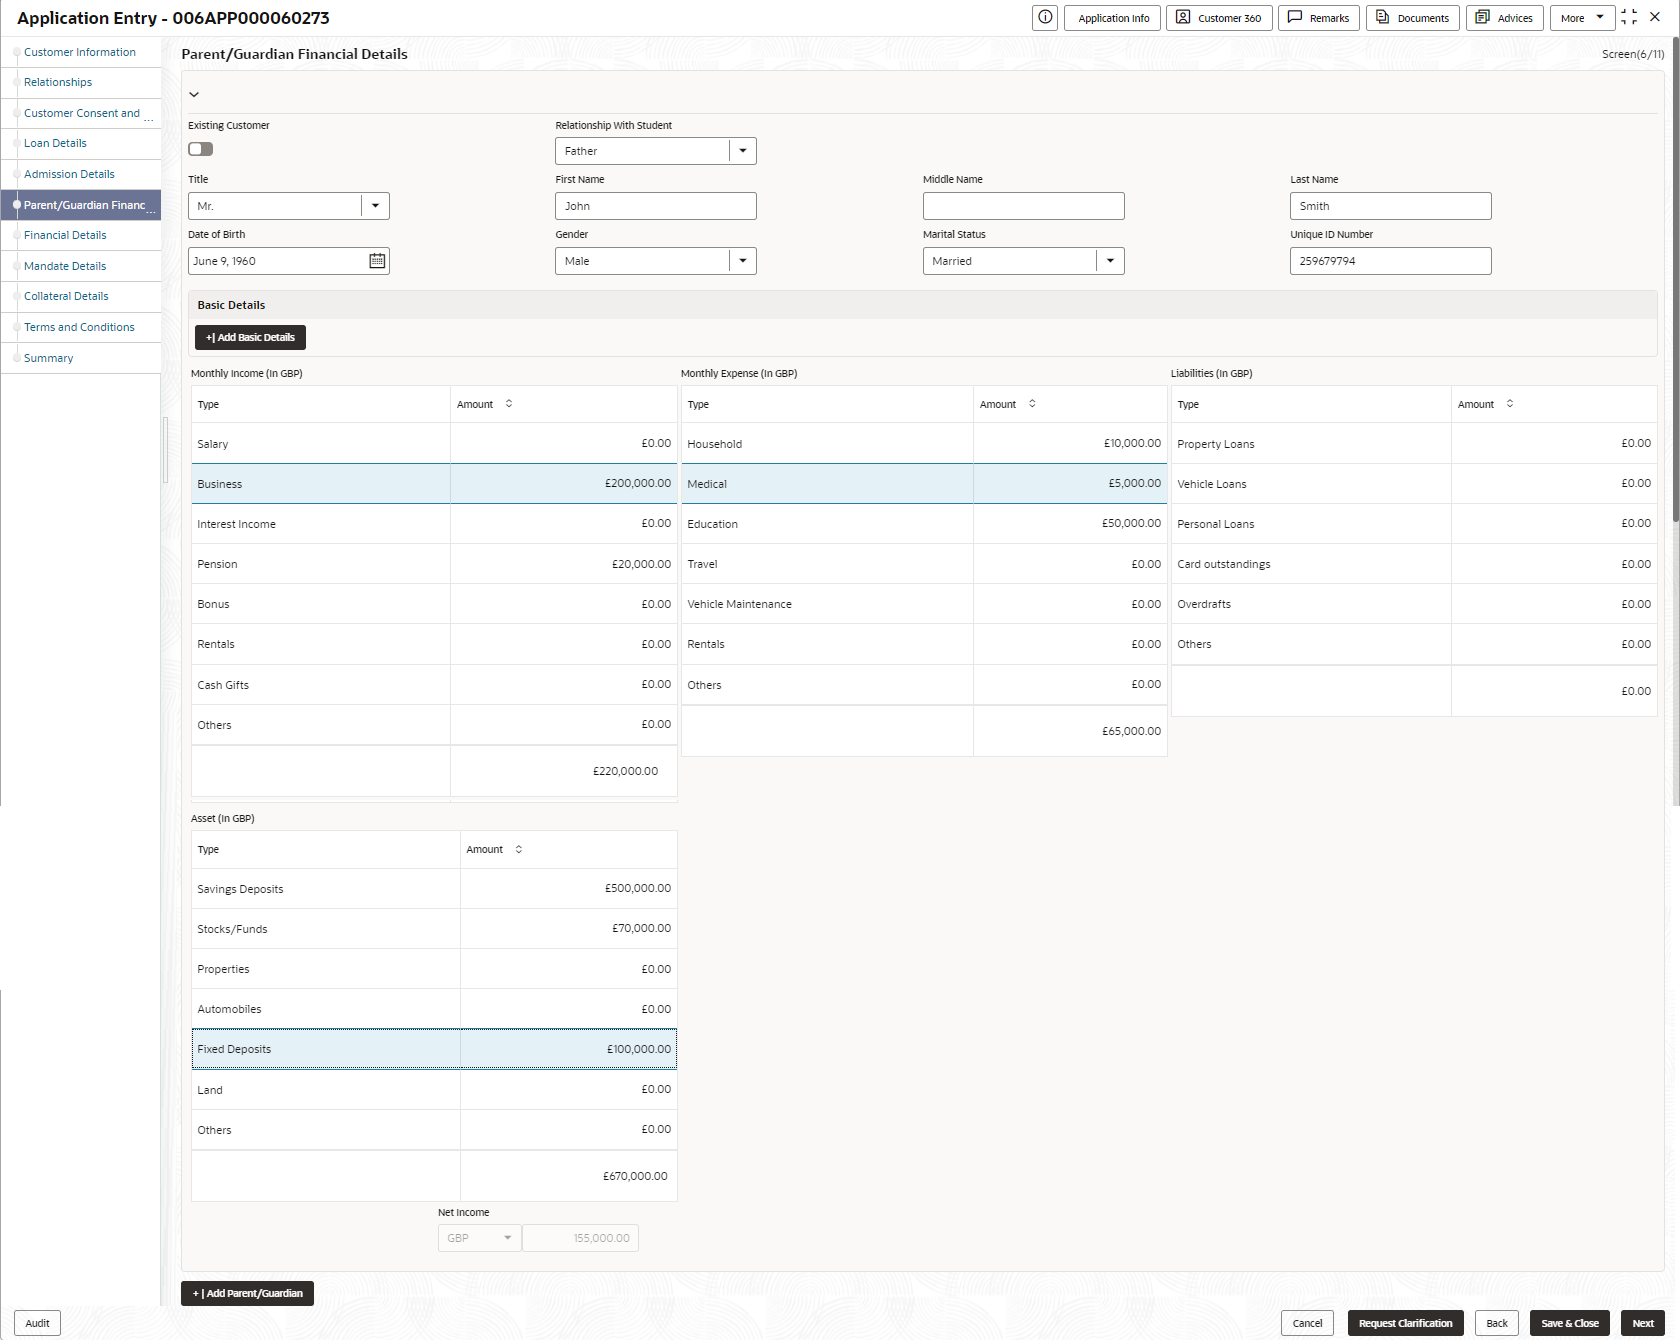Go to Relationships step
This screenshot has width=1680, height=1343.
click(x=58, y=82)
